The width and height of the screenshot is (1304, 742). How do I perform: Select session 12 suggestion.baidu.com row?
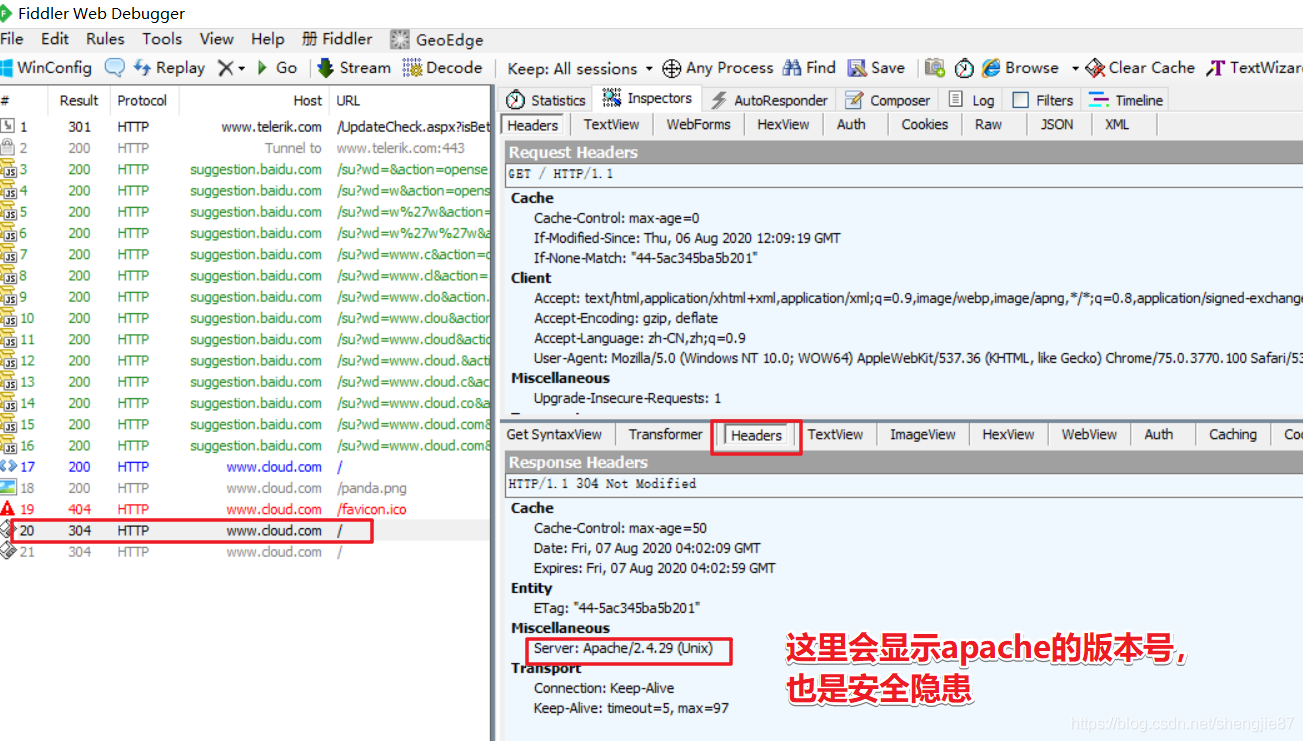click(245, 361)
